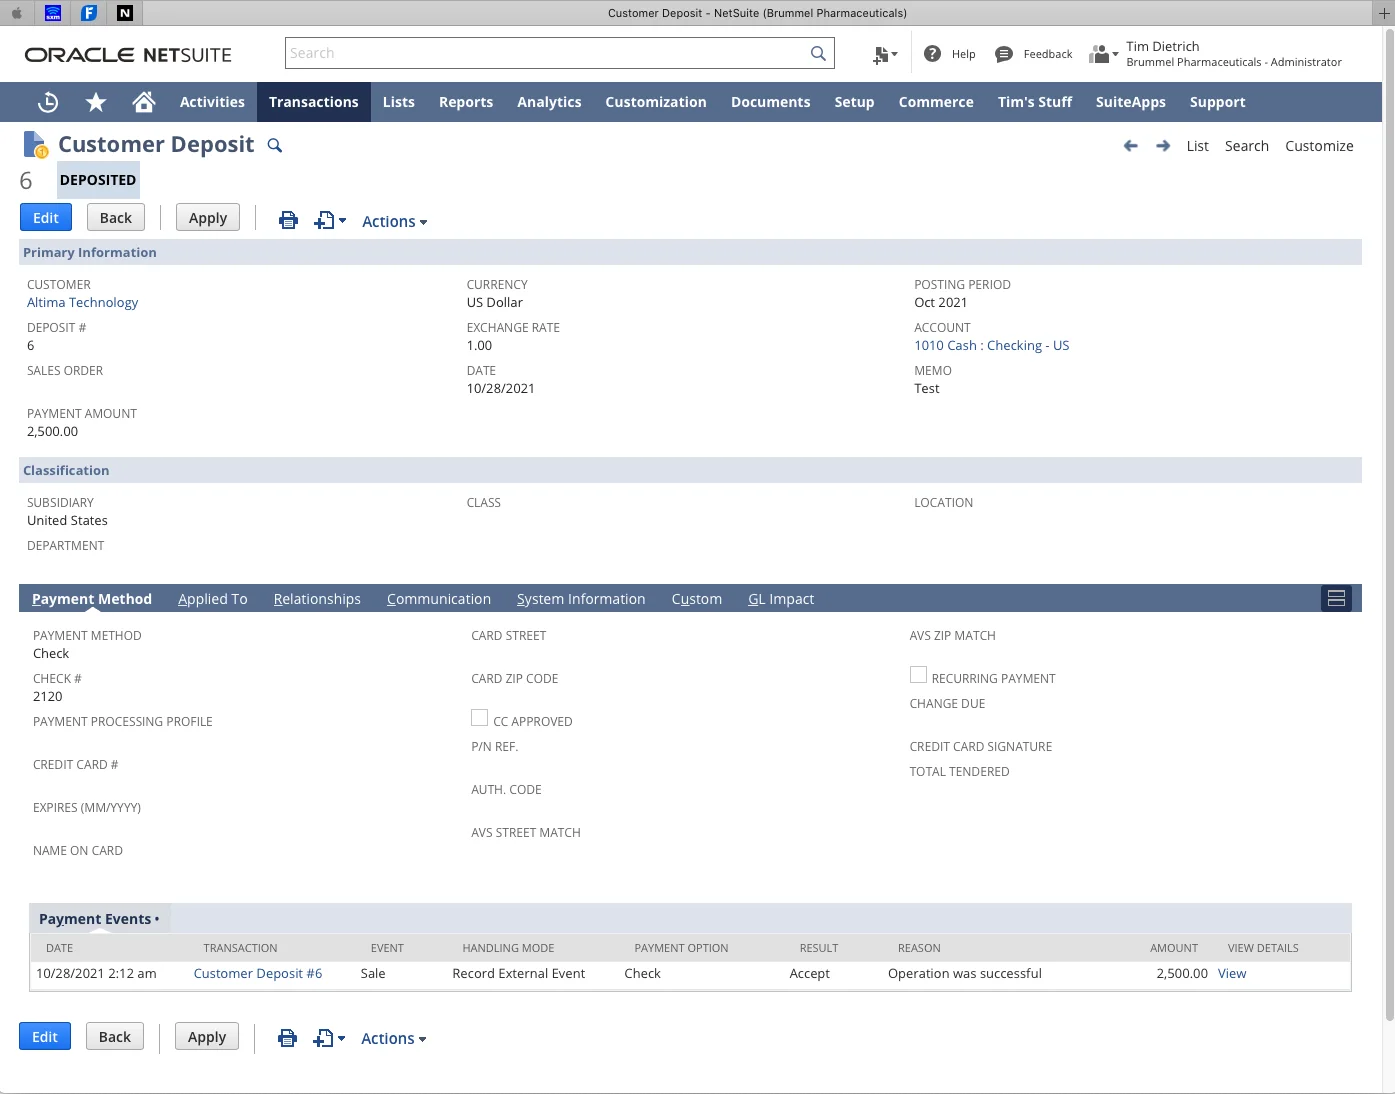Click the top print icon
The height and width of the screenshot is (1094, 1395).
point(288,220)
